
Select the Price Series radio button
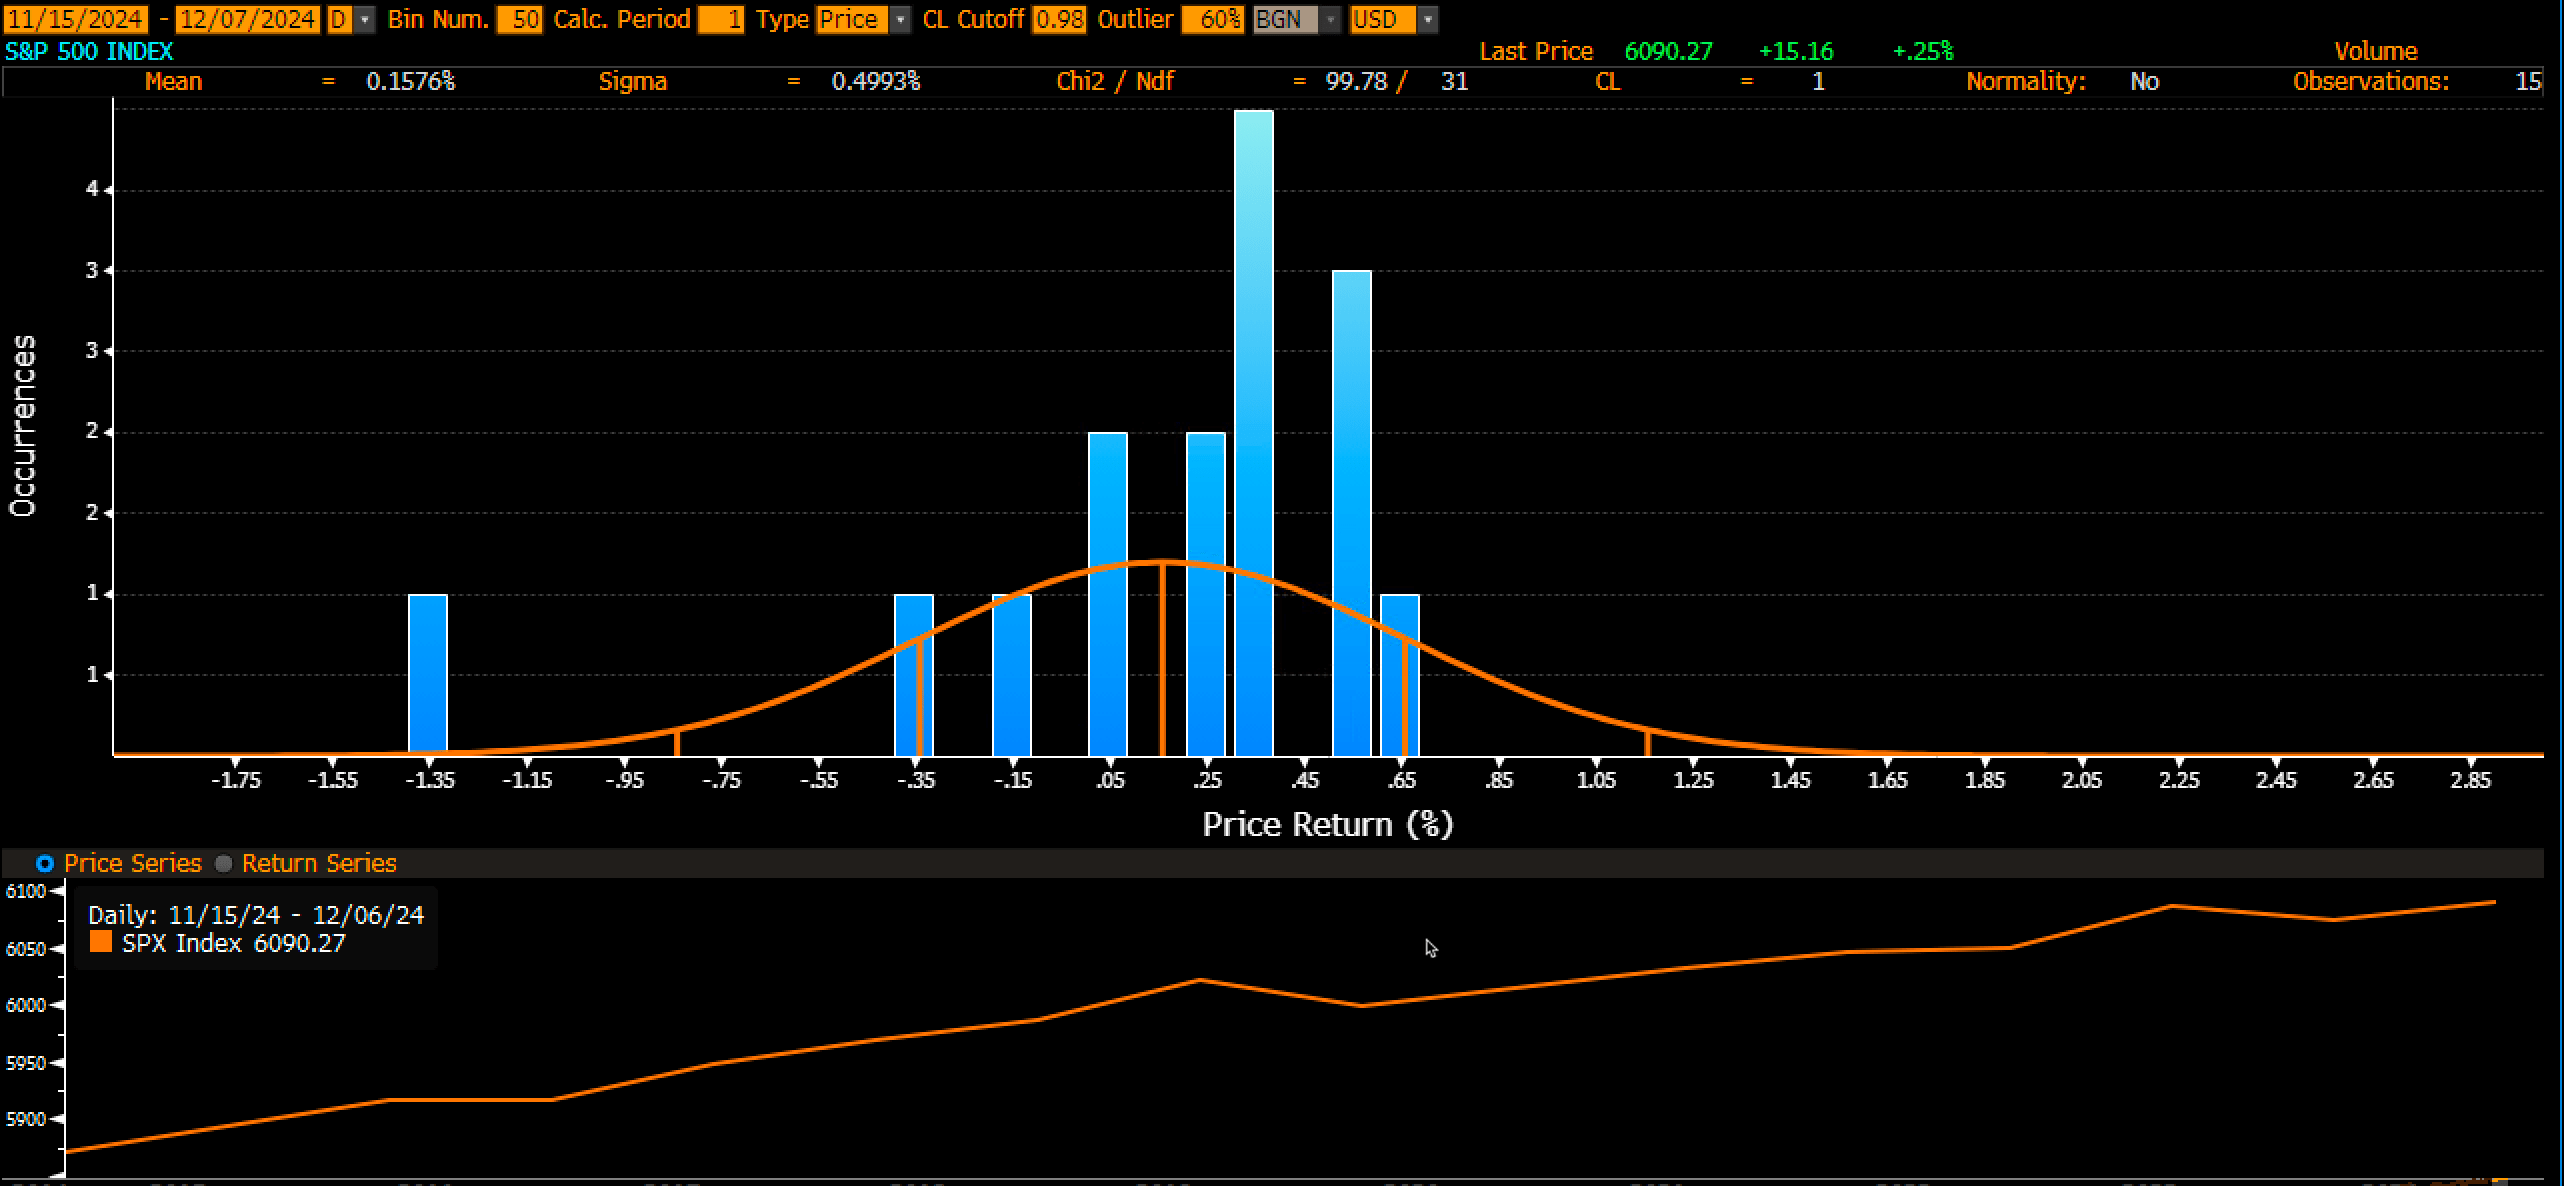[45, 863]
